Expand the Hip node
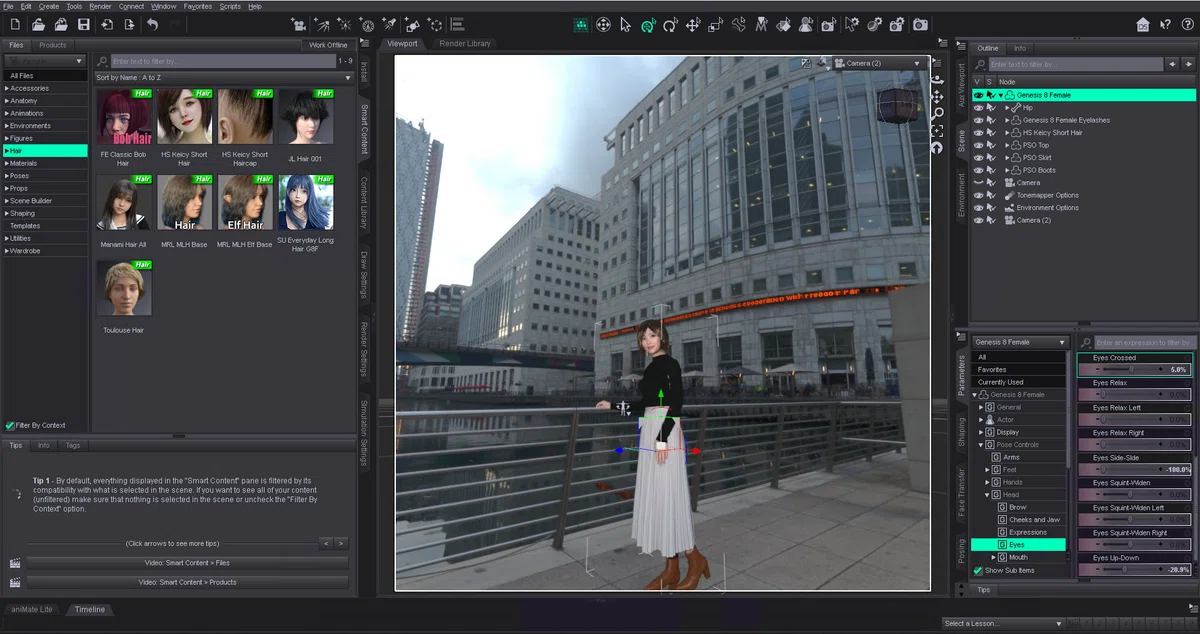Screen dimensions: 1200x634 1008,107
